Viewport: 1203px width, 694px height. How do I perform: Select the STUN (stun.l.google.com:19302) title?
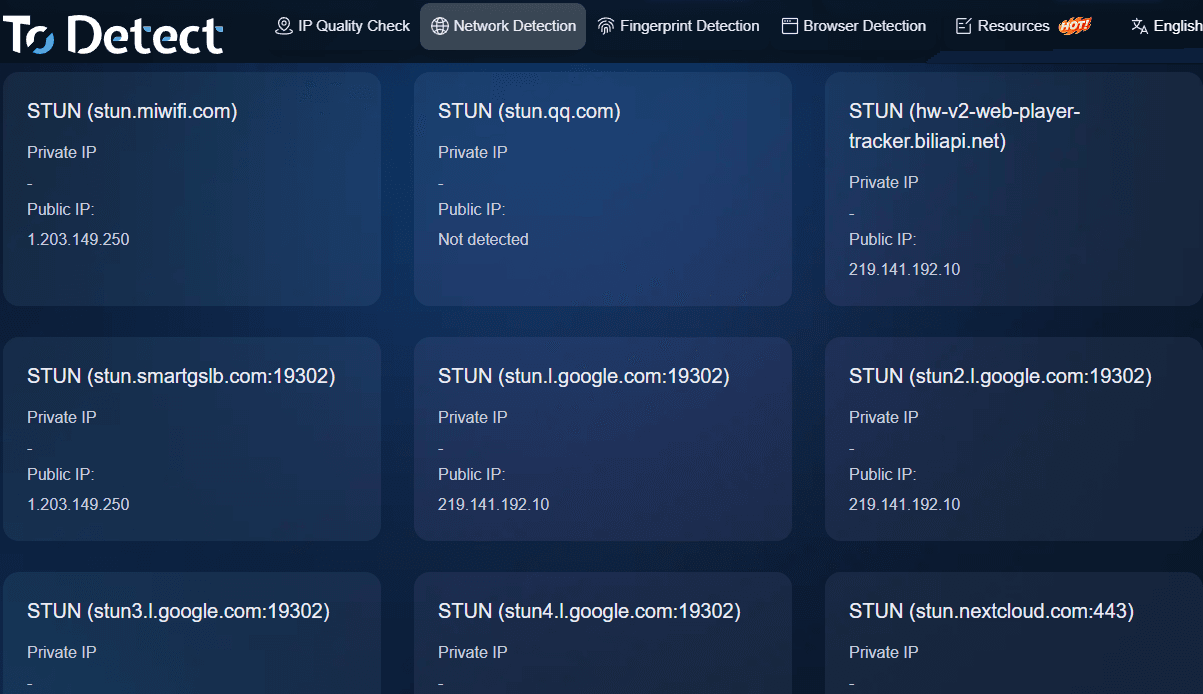coord(584,376)
